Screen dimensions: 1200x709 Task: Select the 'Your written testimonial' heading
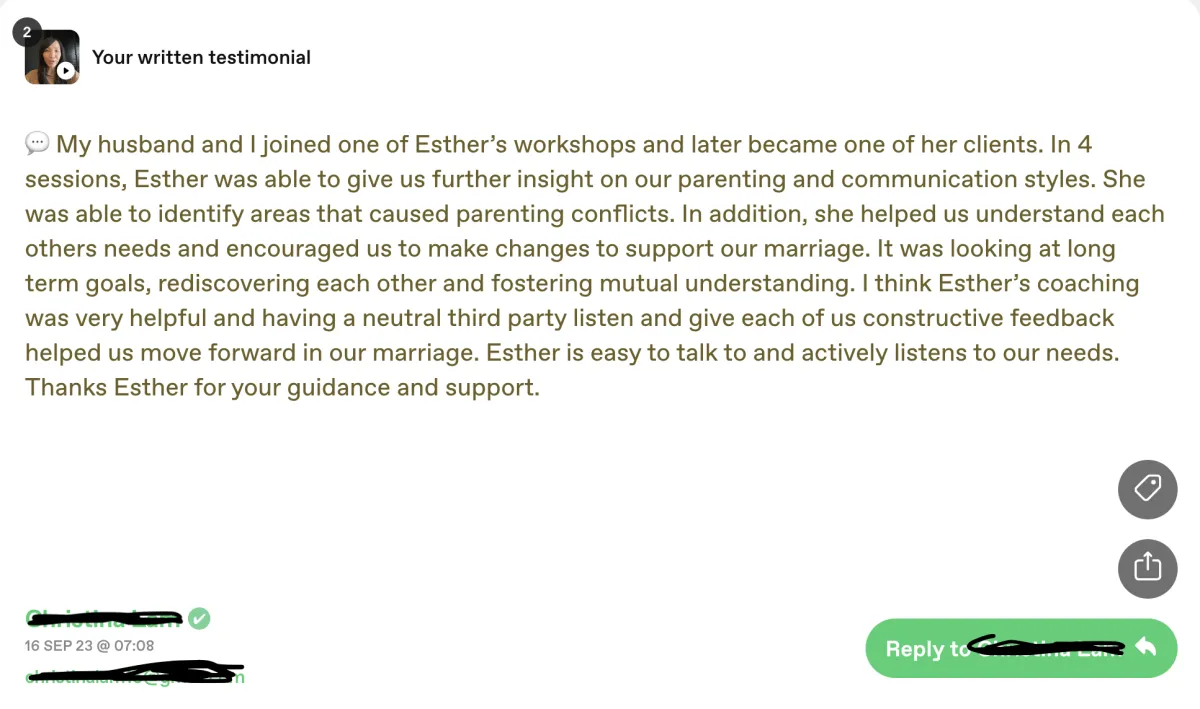(x=201, y=58)
